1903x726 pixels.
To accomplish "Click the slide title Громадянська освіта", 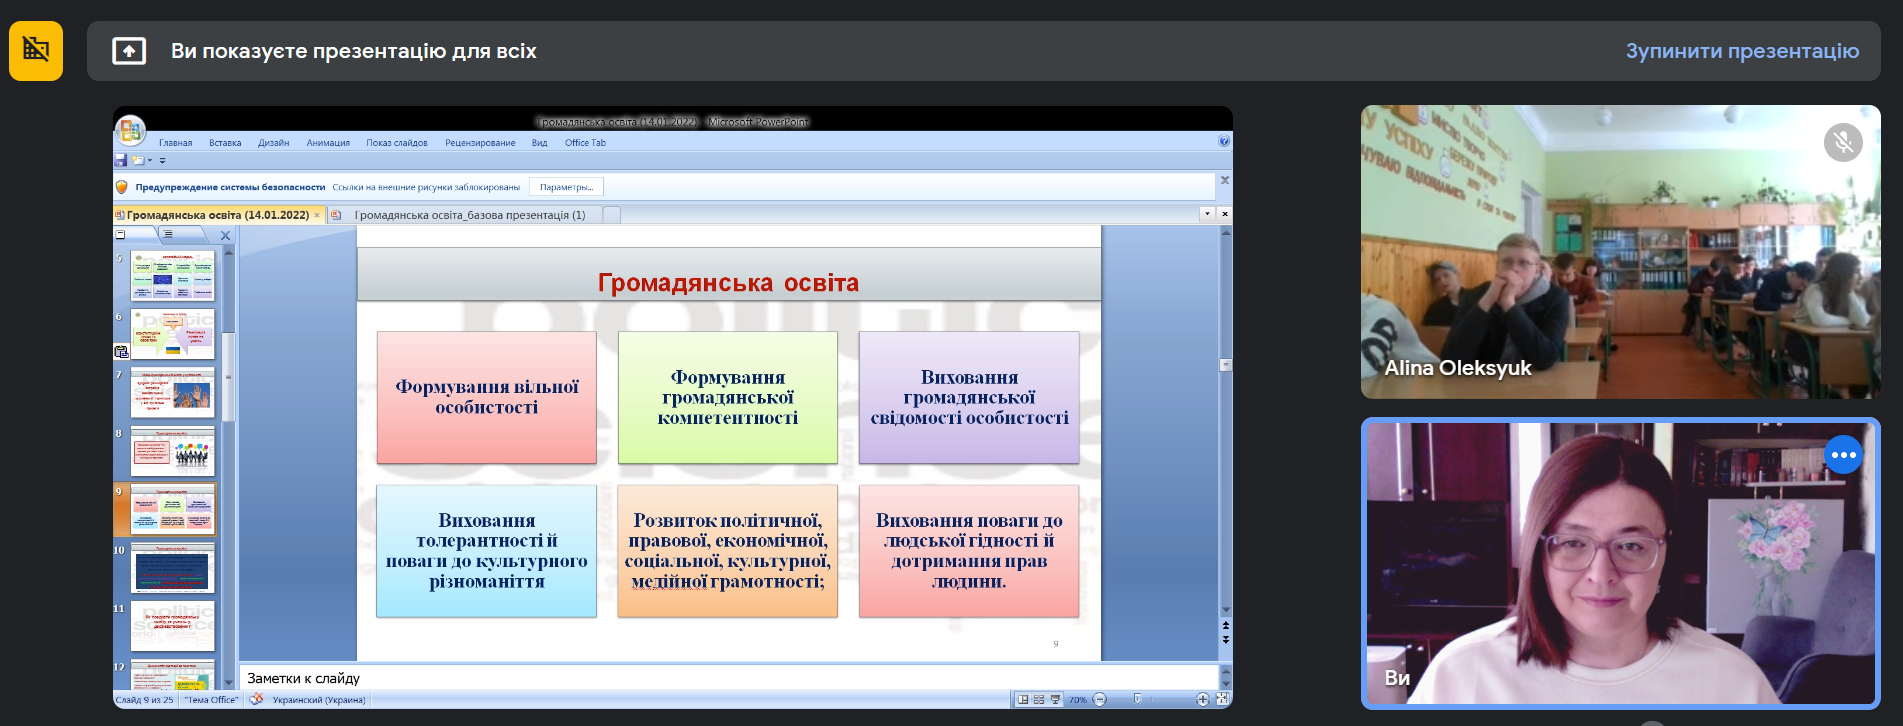I will [x=728, y=283].
